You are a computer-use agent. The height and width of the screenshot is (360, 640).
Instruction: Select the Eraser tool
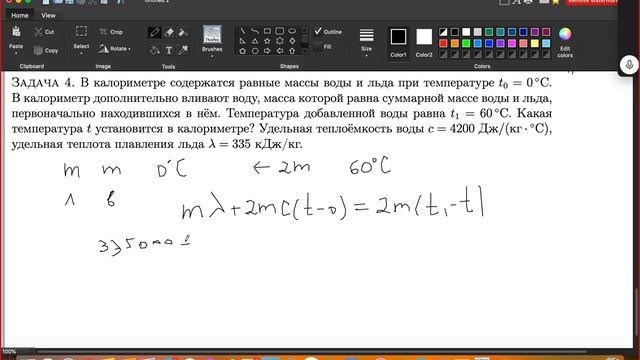[169, 33]
